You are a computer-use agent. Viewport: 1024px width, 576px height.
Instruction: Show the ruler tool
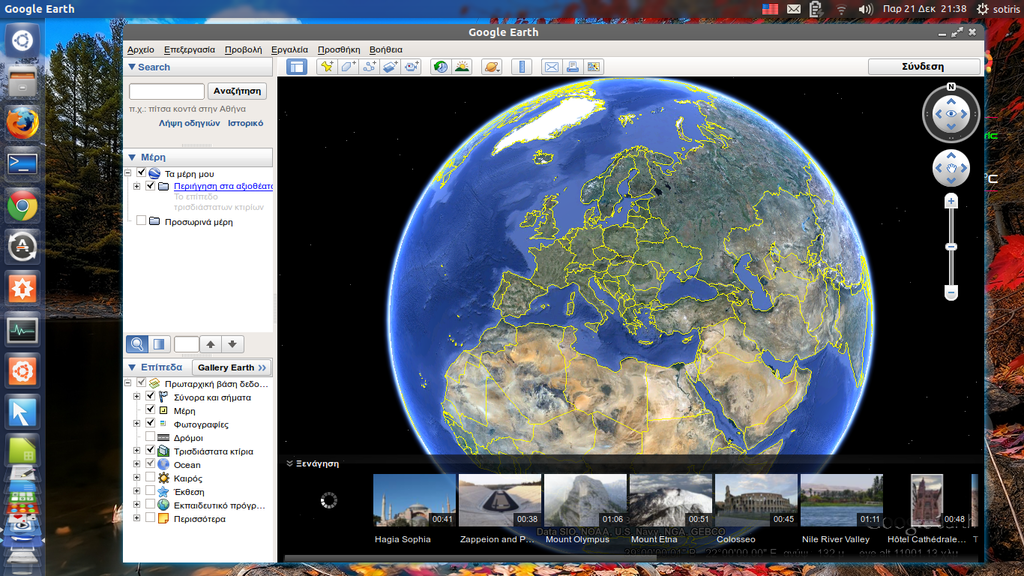(x=521, y=67)
